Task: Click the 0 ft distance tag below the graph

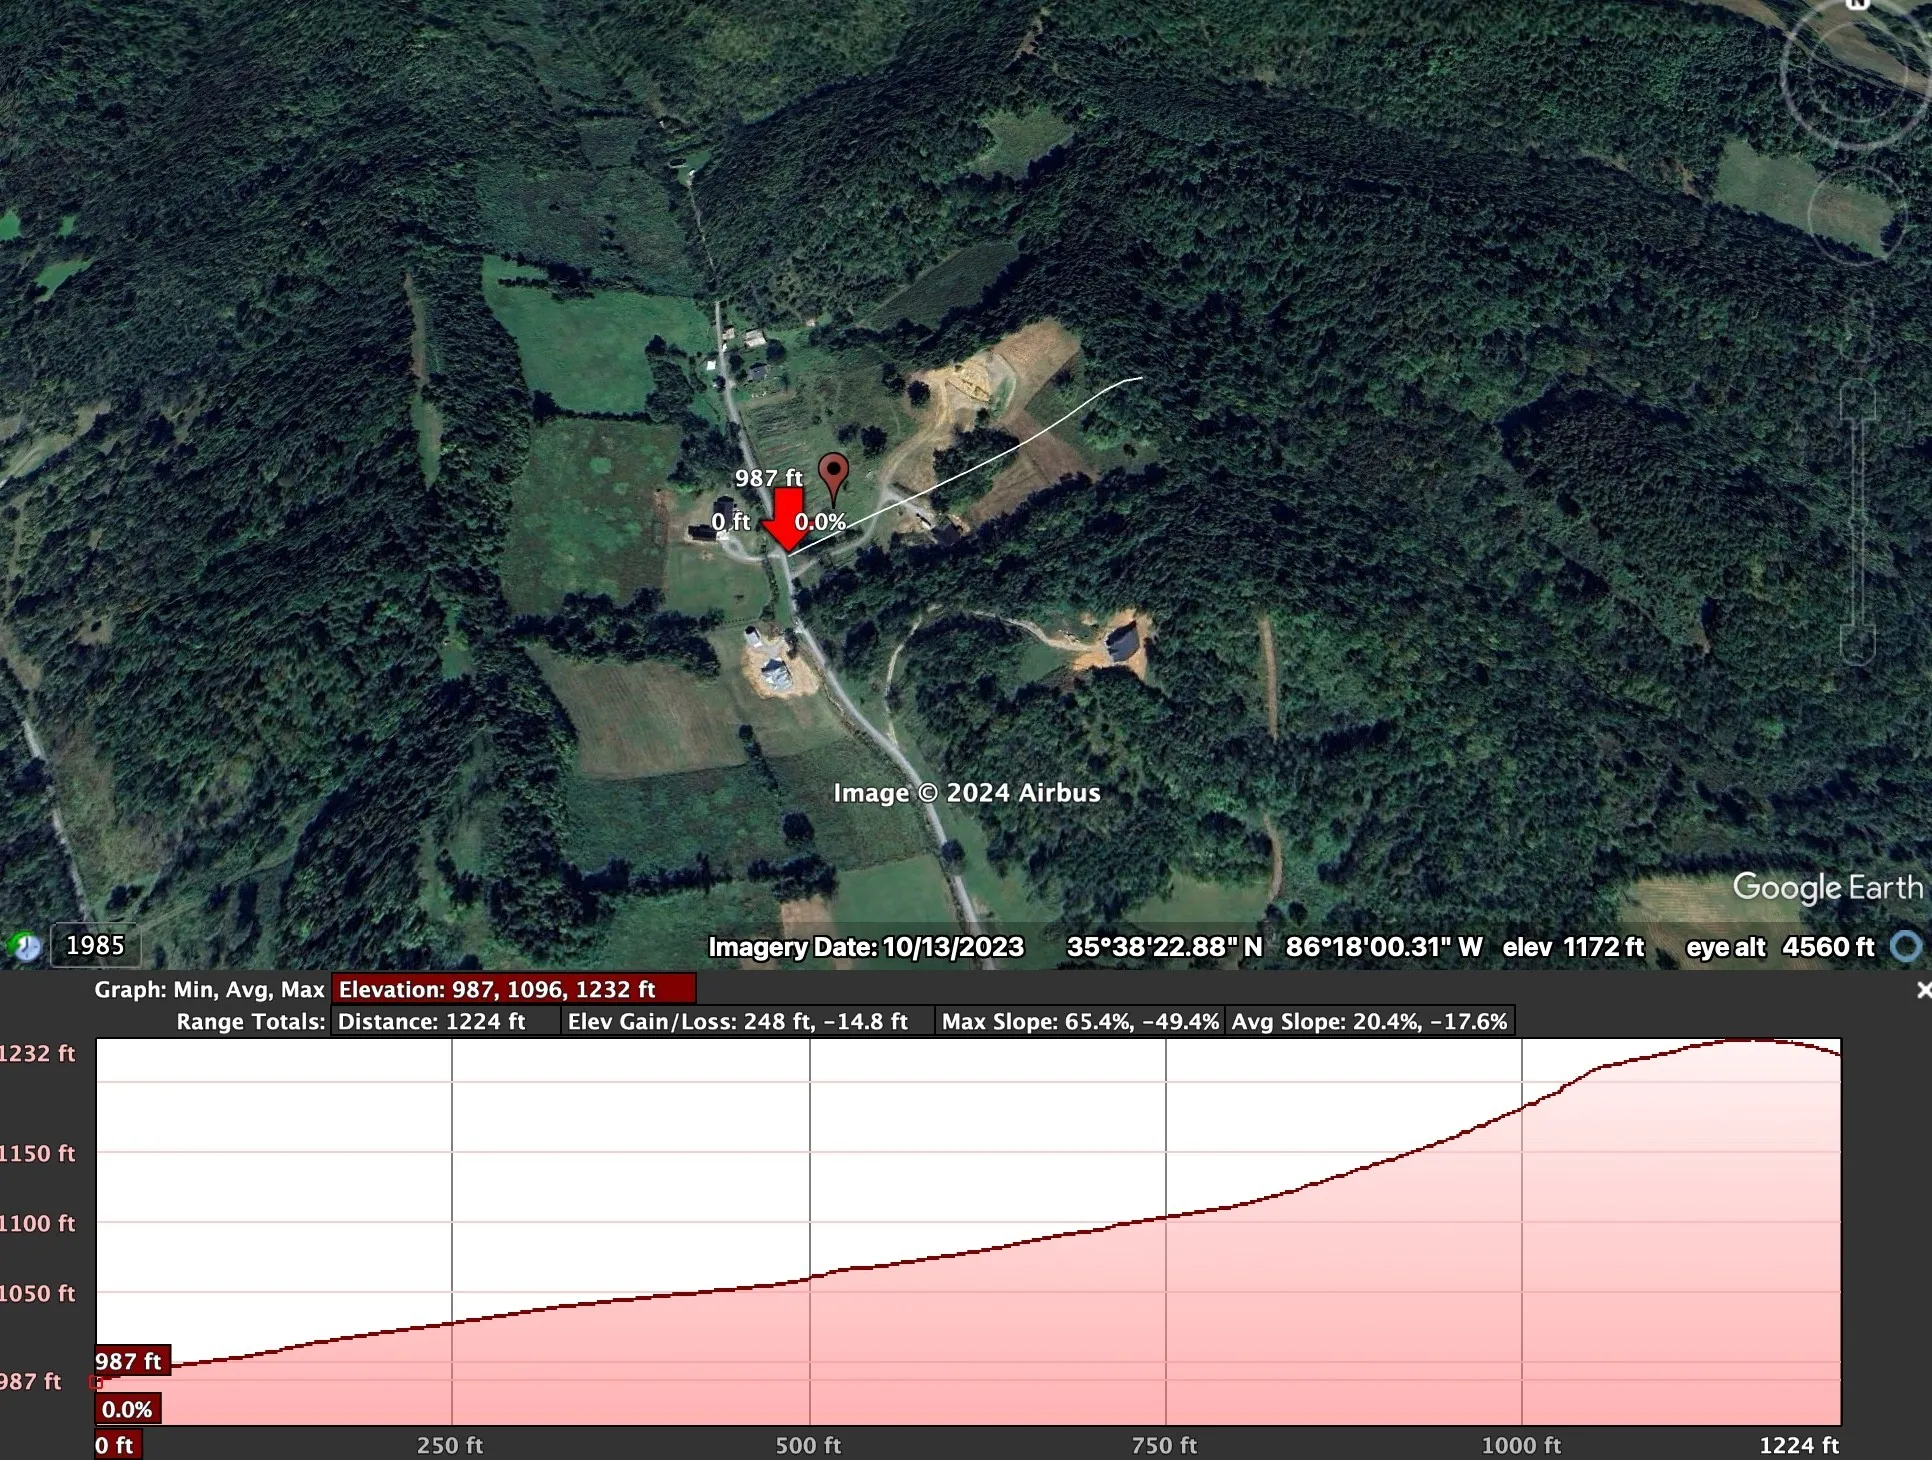Action: click(x=116, y=1445)
